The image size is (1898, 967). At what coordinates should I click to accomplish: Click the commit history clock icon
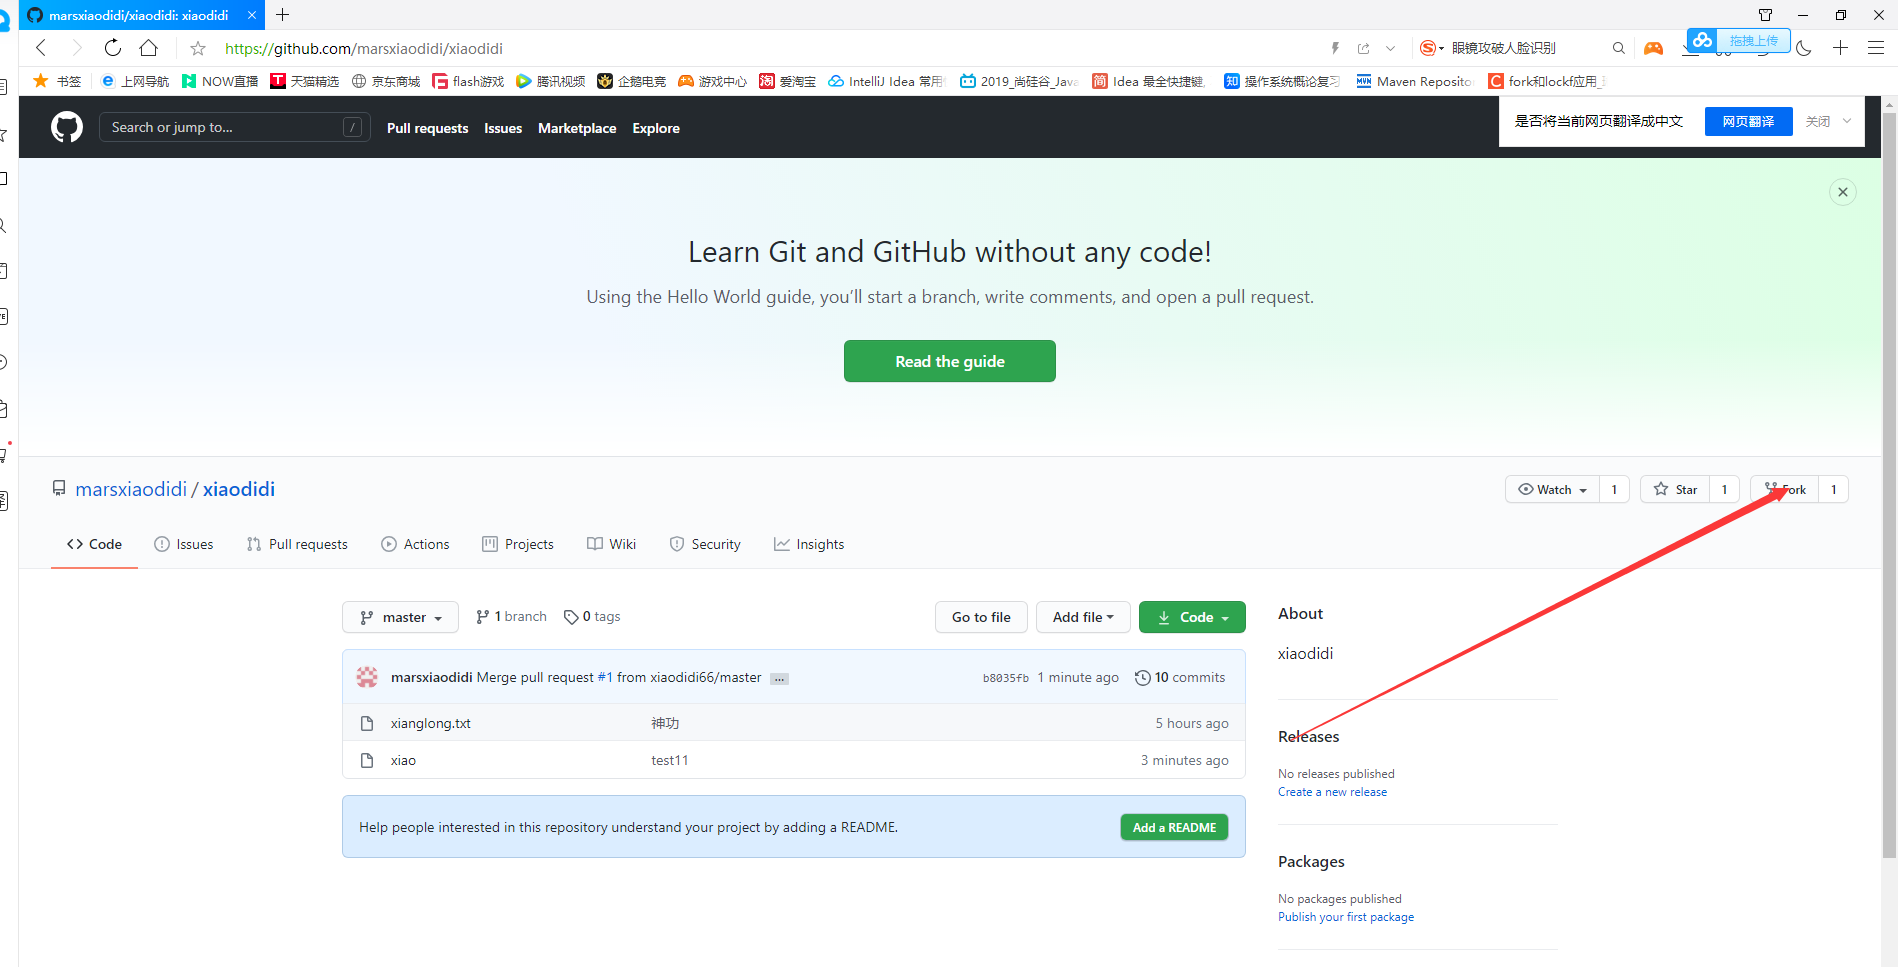[1142, 678]
